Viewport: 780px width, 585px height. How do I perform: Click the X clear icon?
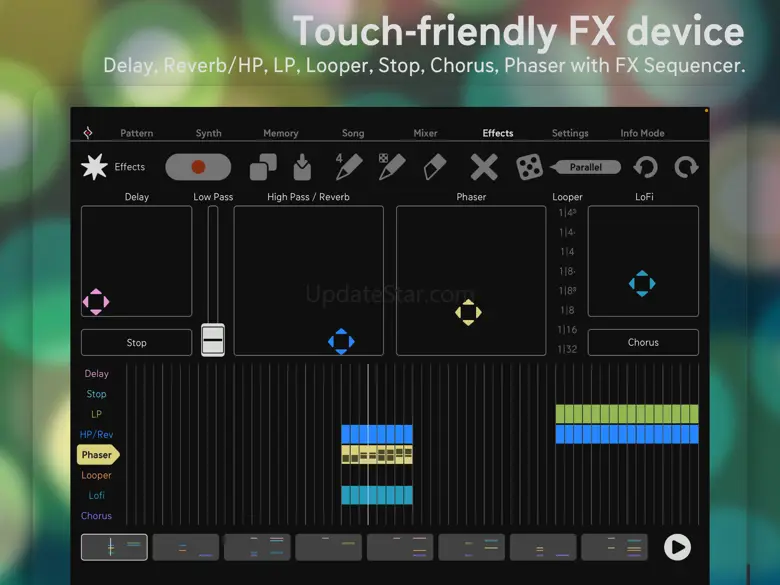(484, 167)
